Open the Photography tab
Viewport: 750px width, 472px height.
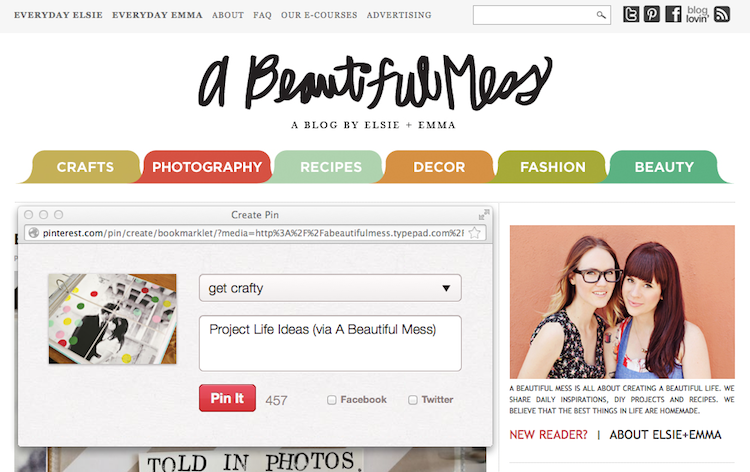[207, 167]
